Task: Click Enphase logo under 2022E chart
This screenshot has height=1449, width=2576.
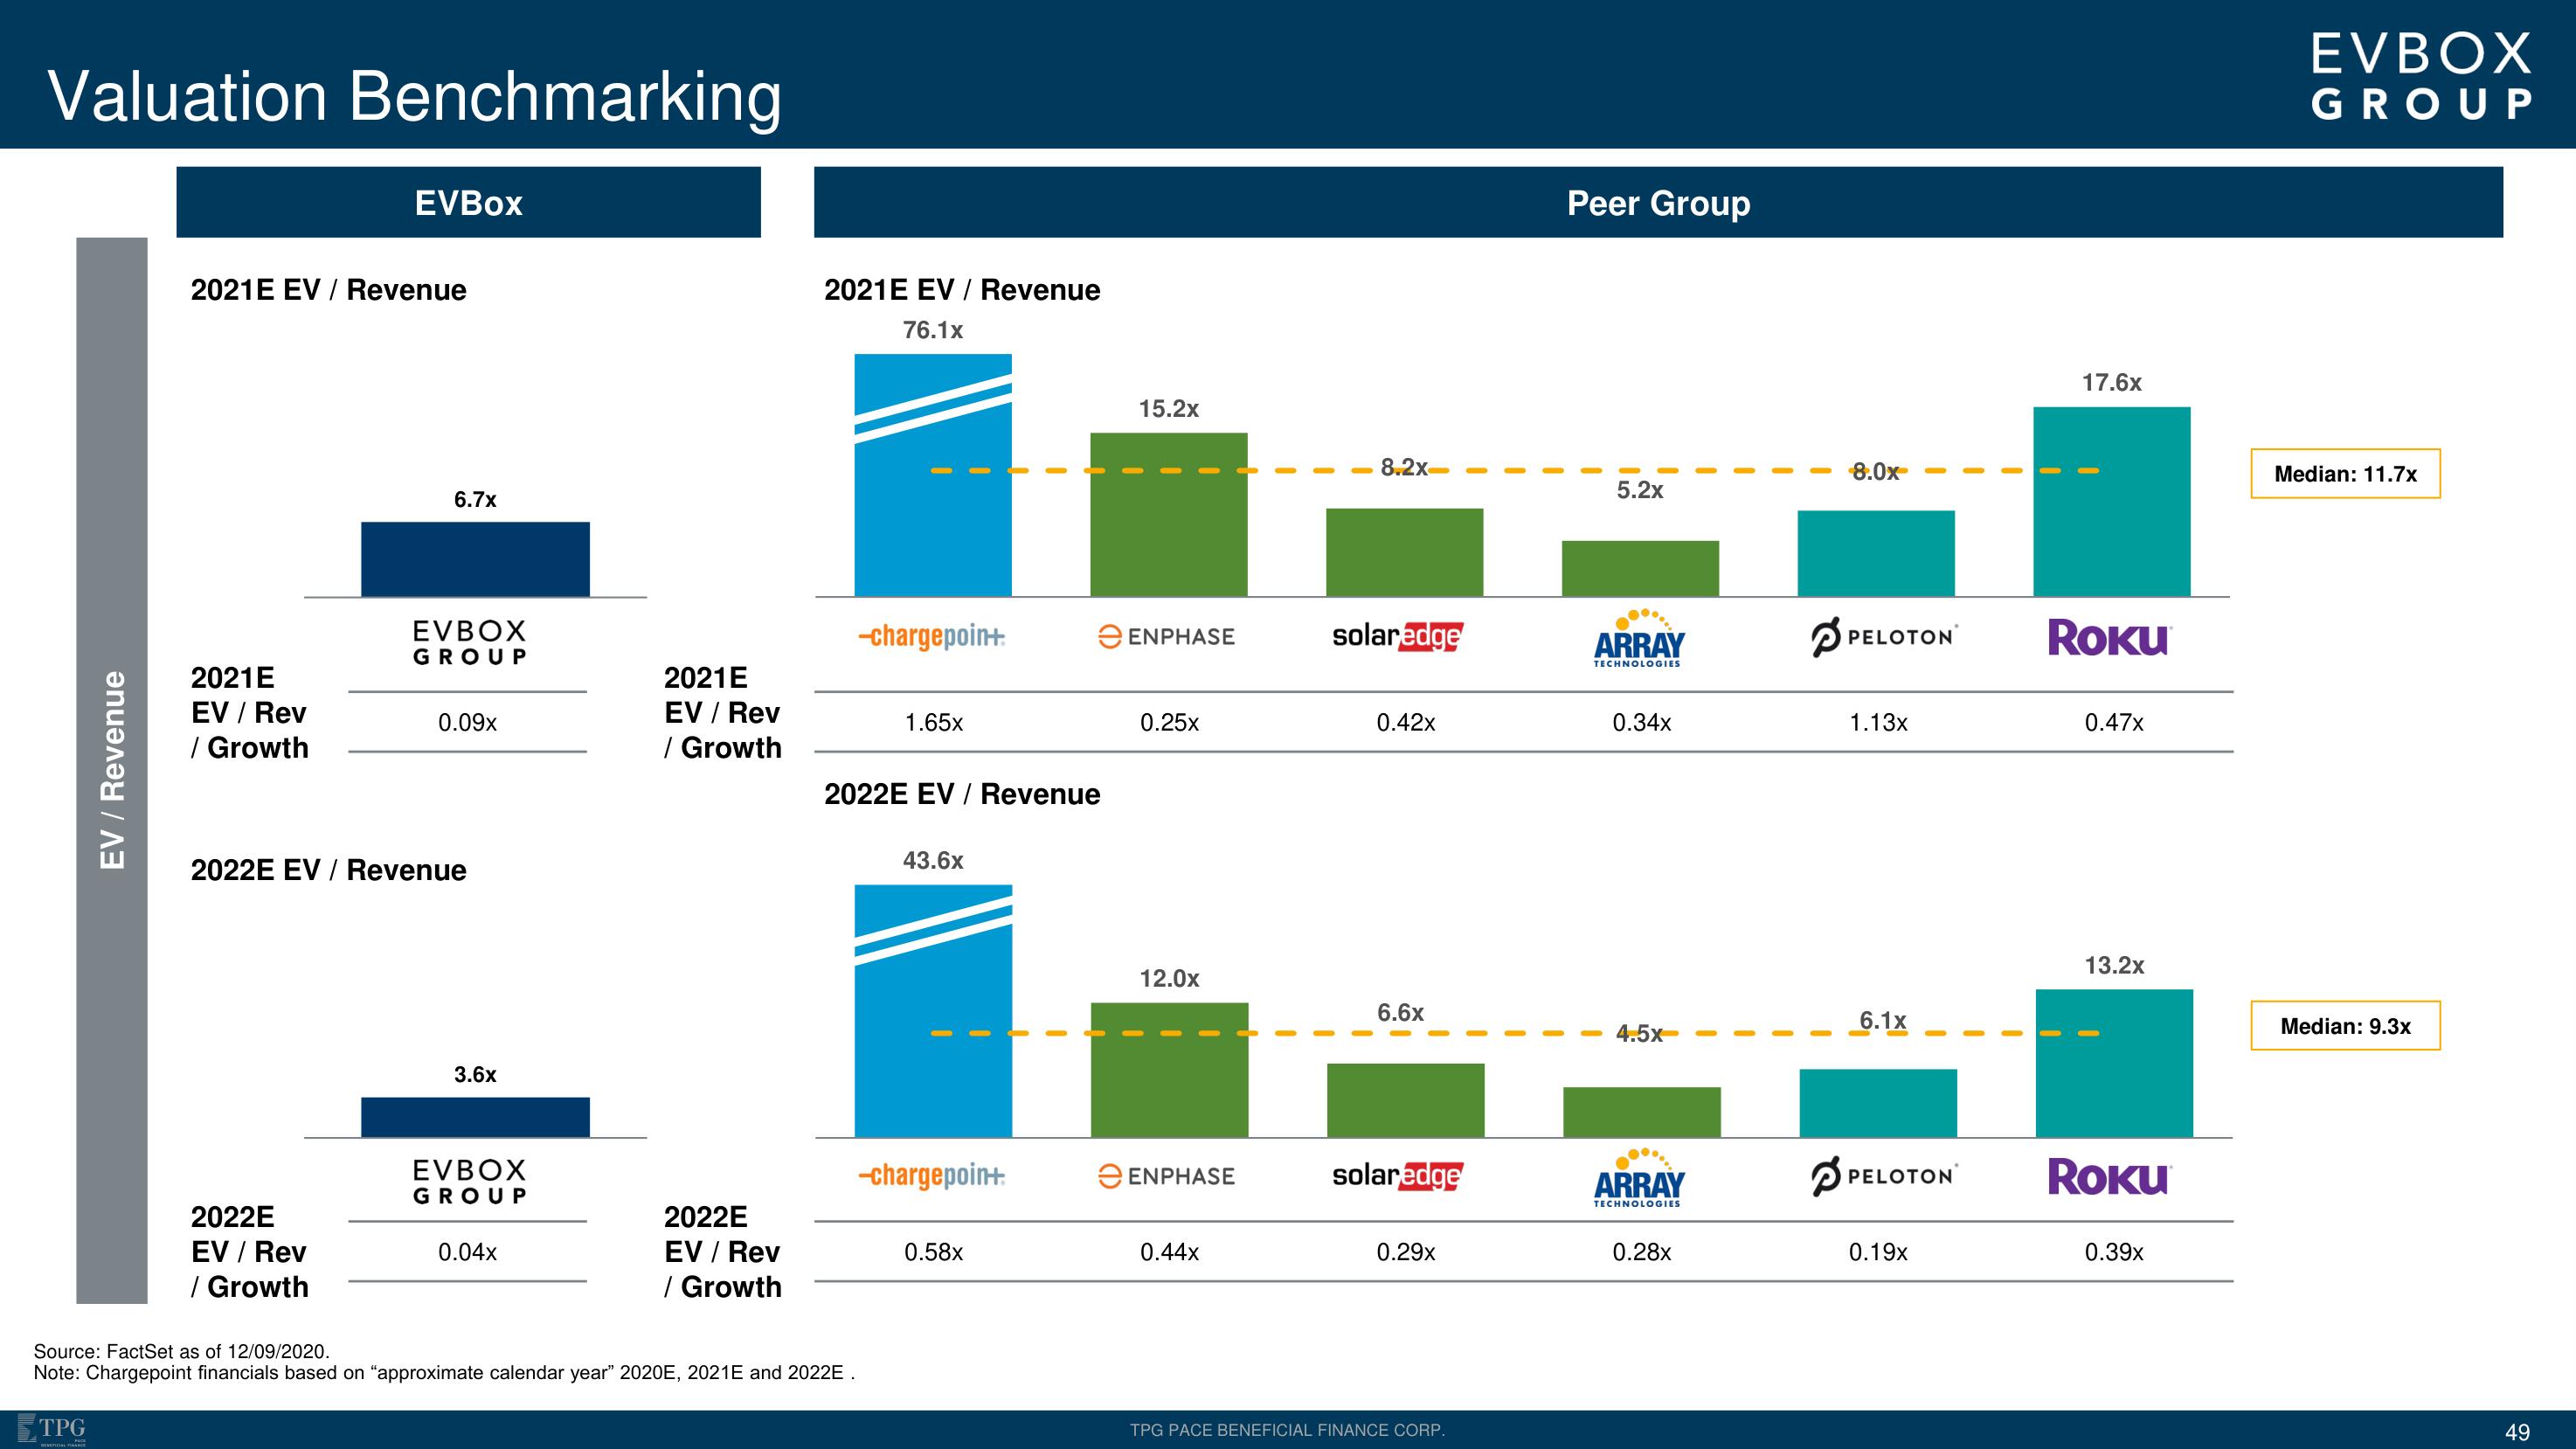Action: 1166,1176
